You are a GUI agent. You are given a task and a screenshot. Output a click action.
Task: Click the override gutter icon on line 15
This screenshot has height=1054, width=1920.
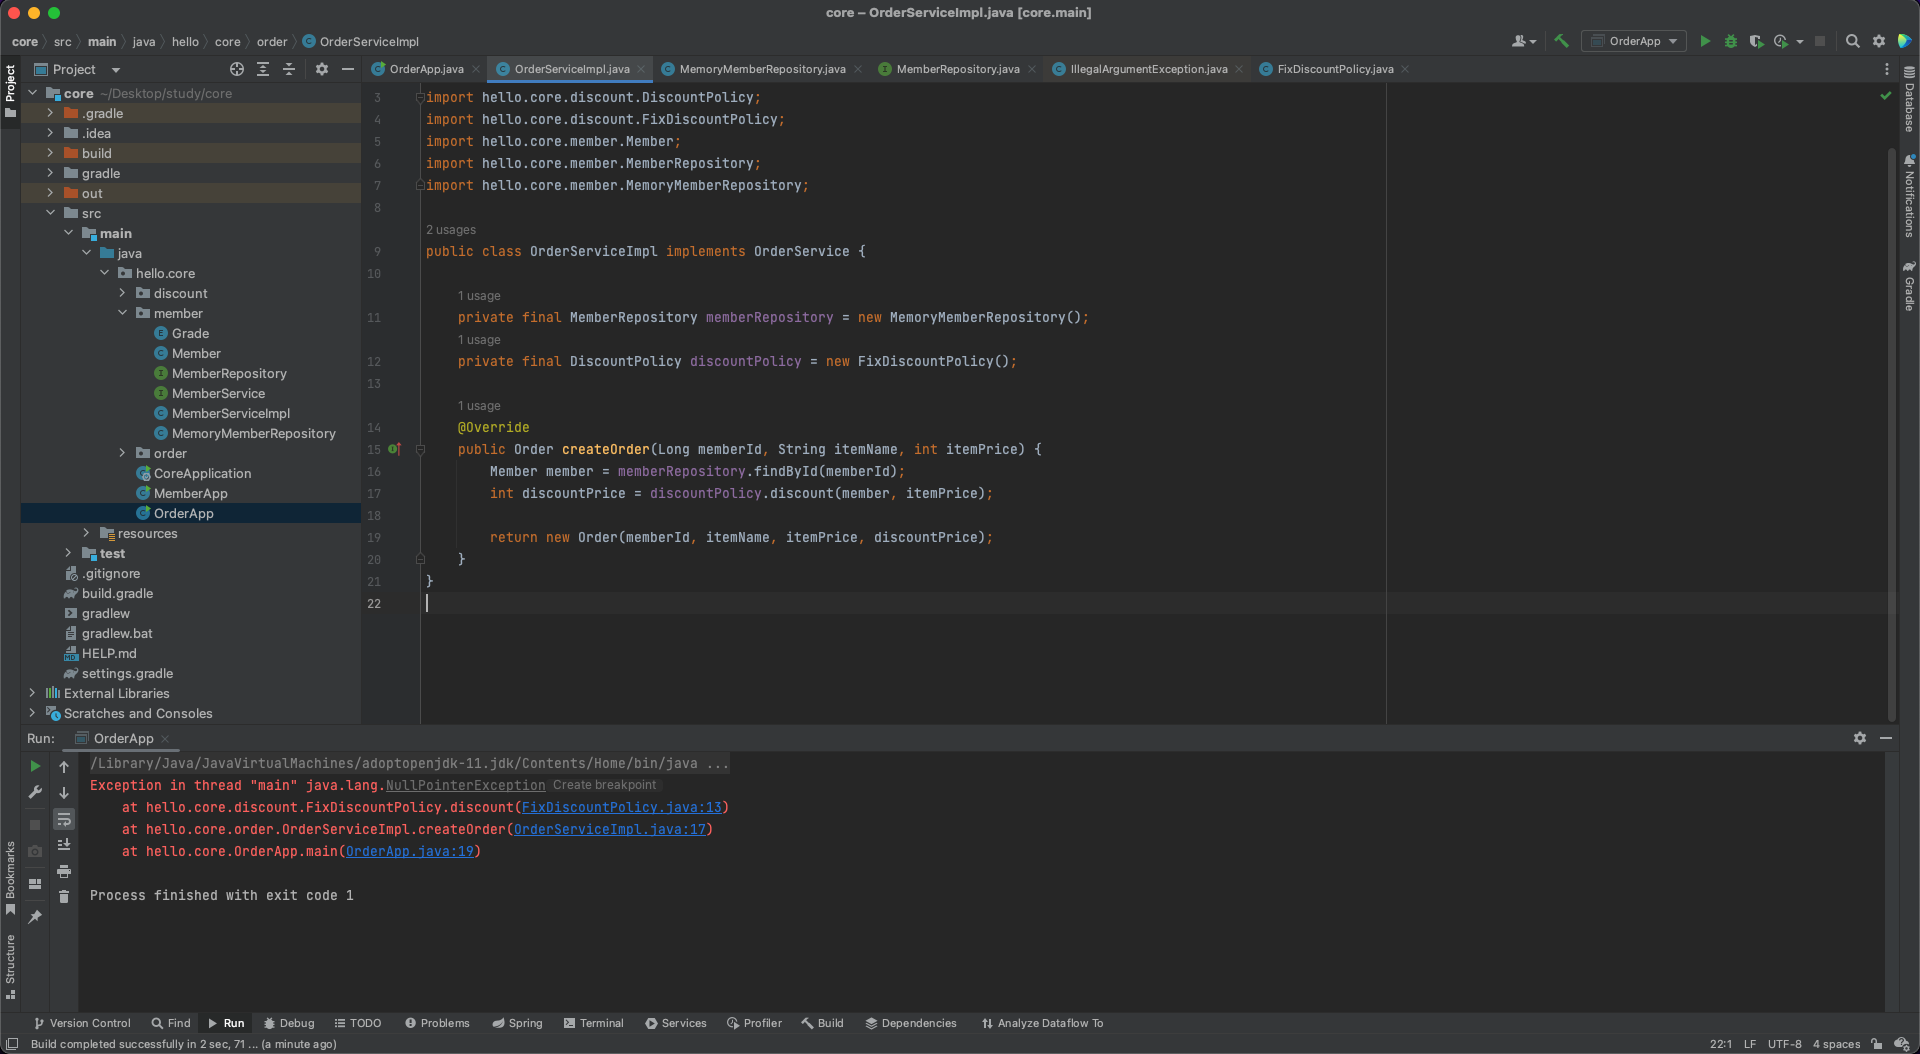[x=394, y=449]
